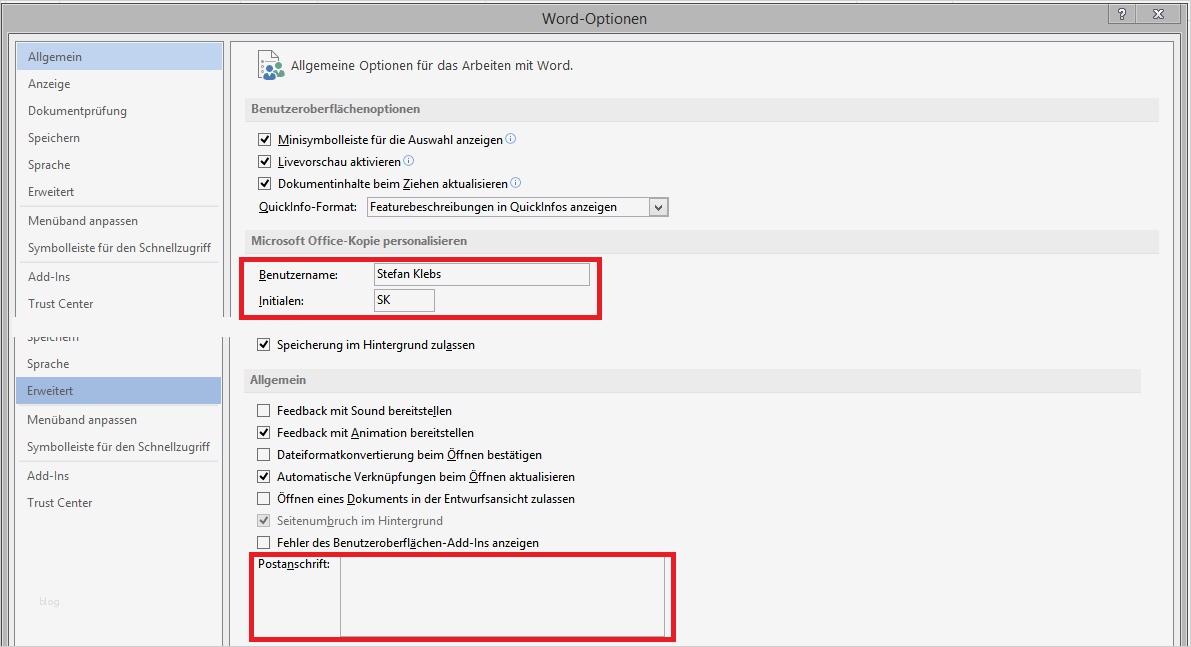This screenshot has height=647, width=1191.
Task: Open the Anzeige category in sidebar
Action: coord(49,84)
